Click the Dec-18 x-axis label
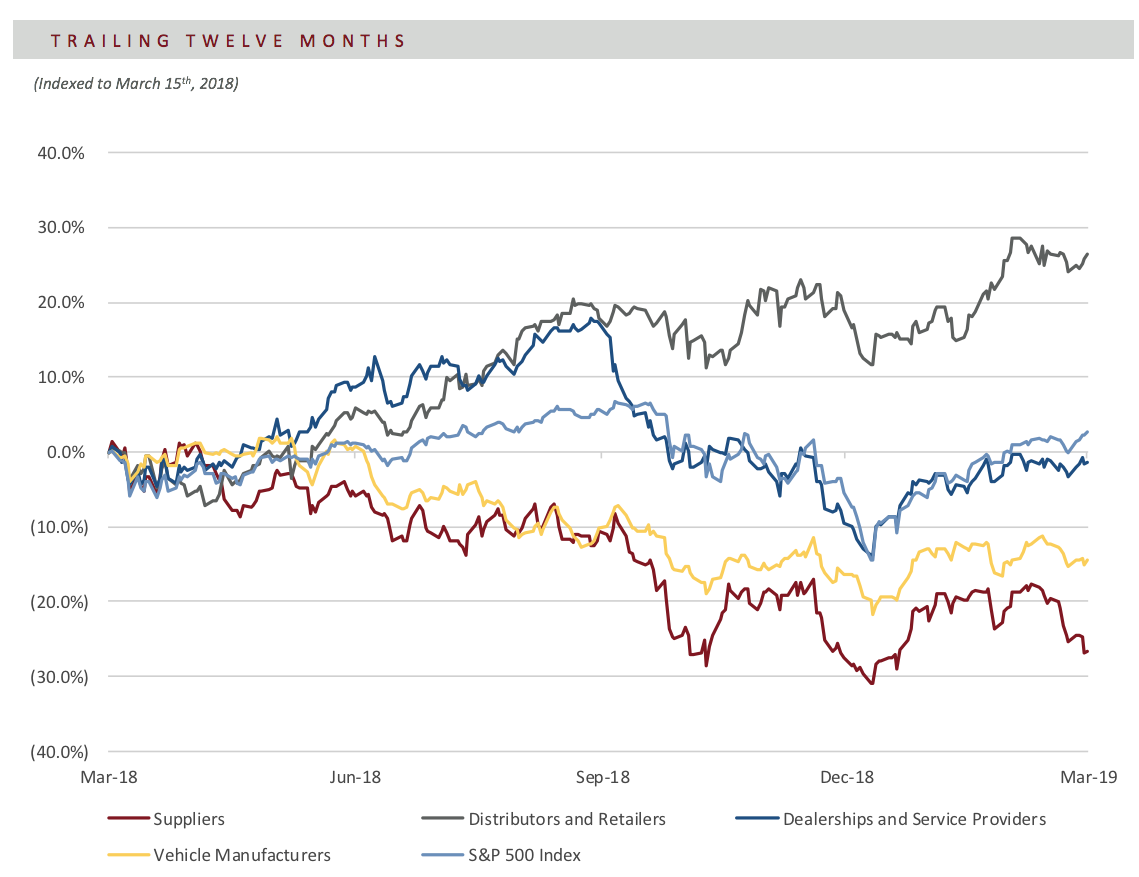This screenshot has height=877, width=1139. tap(846, 777)
